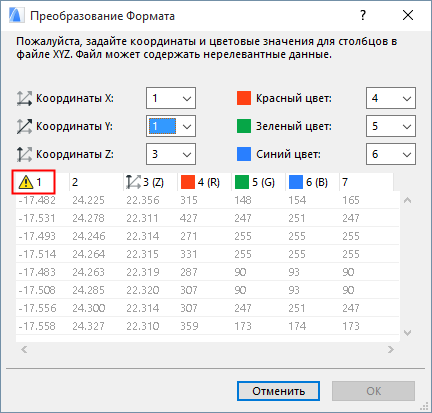432x413 pixels.
Task: Click the scroll up arrow of the table
Action: click(407, 200)
